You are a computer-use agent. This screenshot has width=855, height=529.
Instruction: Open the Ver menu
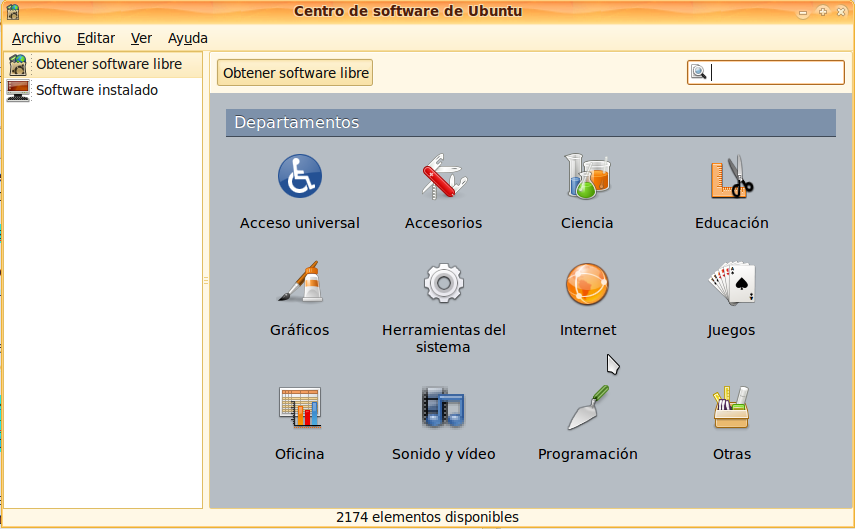[x=141, y=38]
